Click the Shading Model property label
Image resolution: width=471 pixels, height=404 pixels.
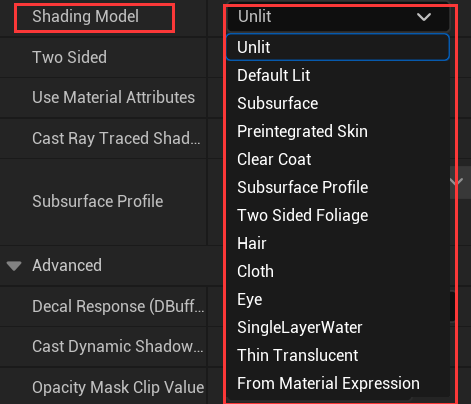click(x=85, y=16)
